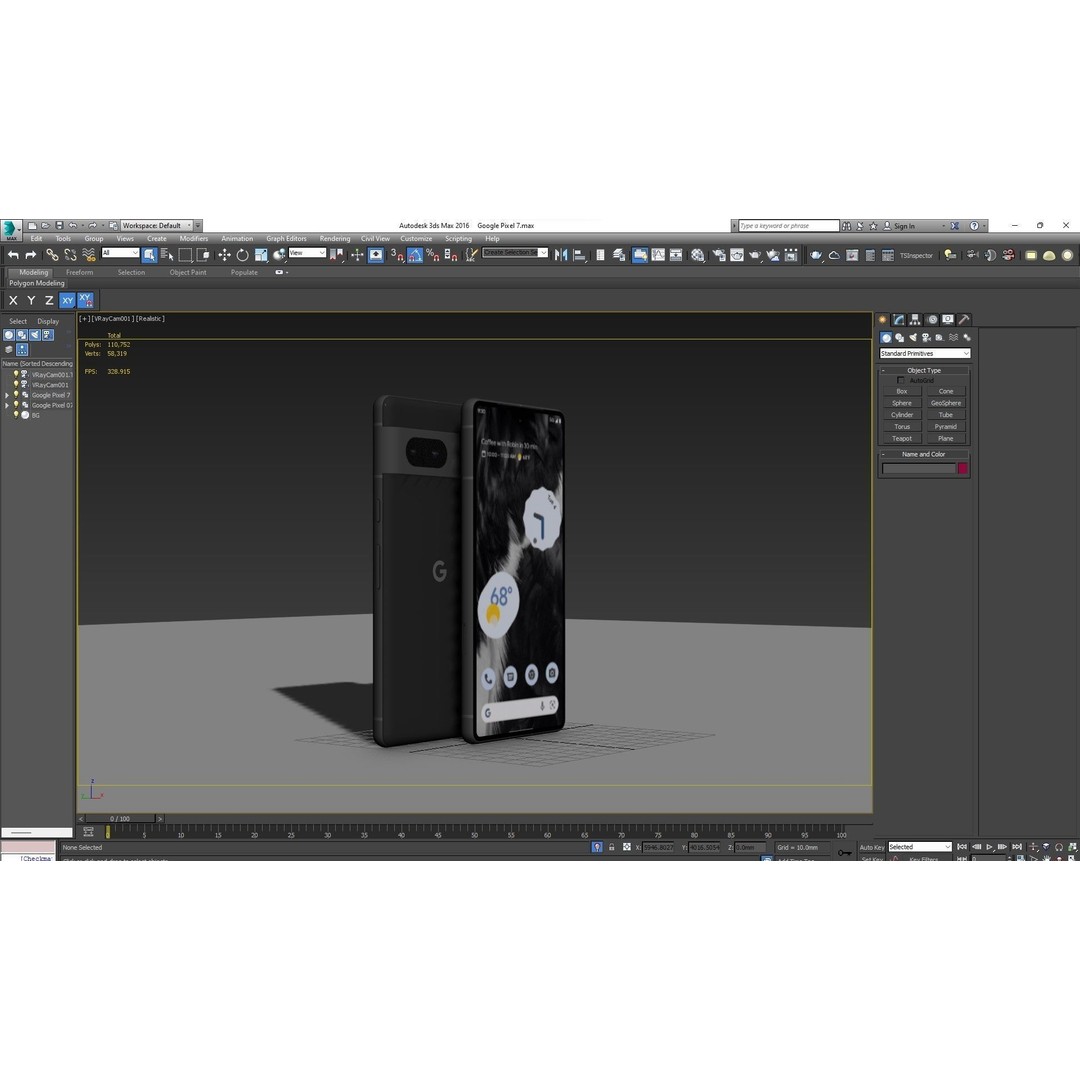The image size is (1080, 1080).
Task: Choose the Select and Move tool
Action: [225, 255]
